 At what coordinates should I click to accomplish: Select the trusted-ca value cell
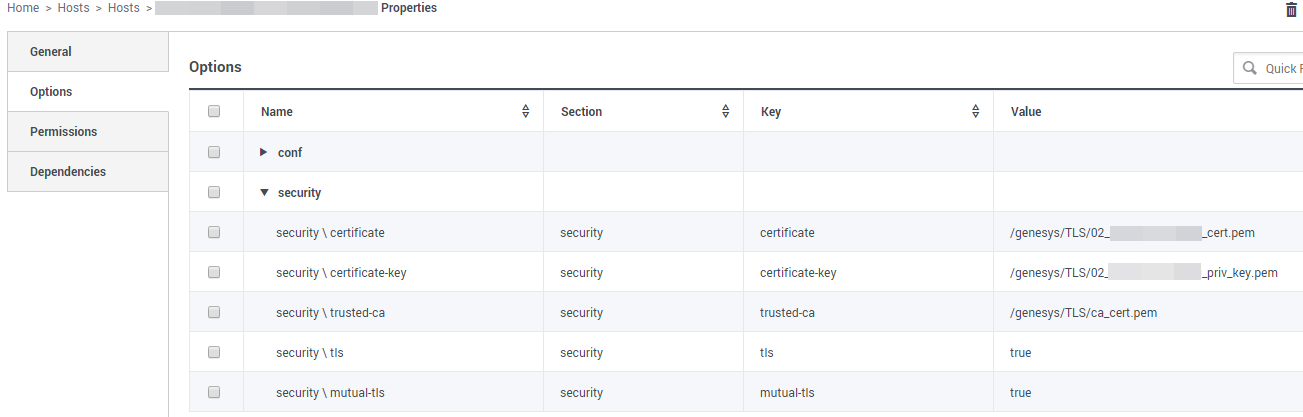coord(1083,313)
